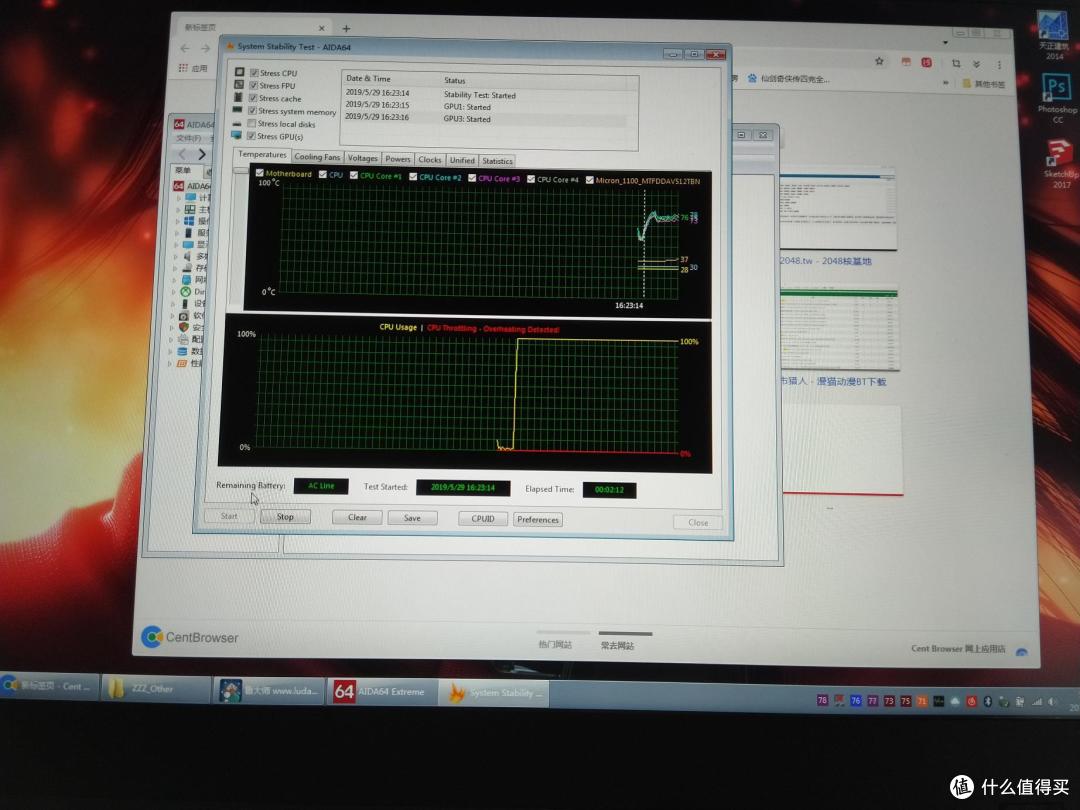Uncheck the Stress FPU checkbox

[253, 85]
